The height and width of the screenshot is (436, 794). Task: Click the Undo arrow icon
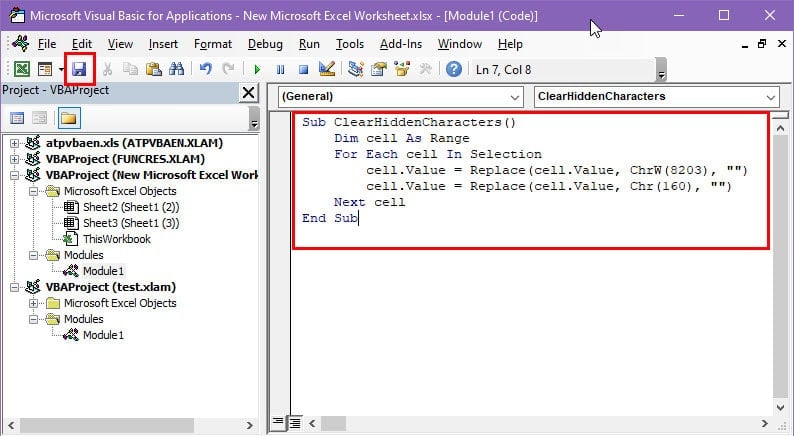click(205, 69)
